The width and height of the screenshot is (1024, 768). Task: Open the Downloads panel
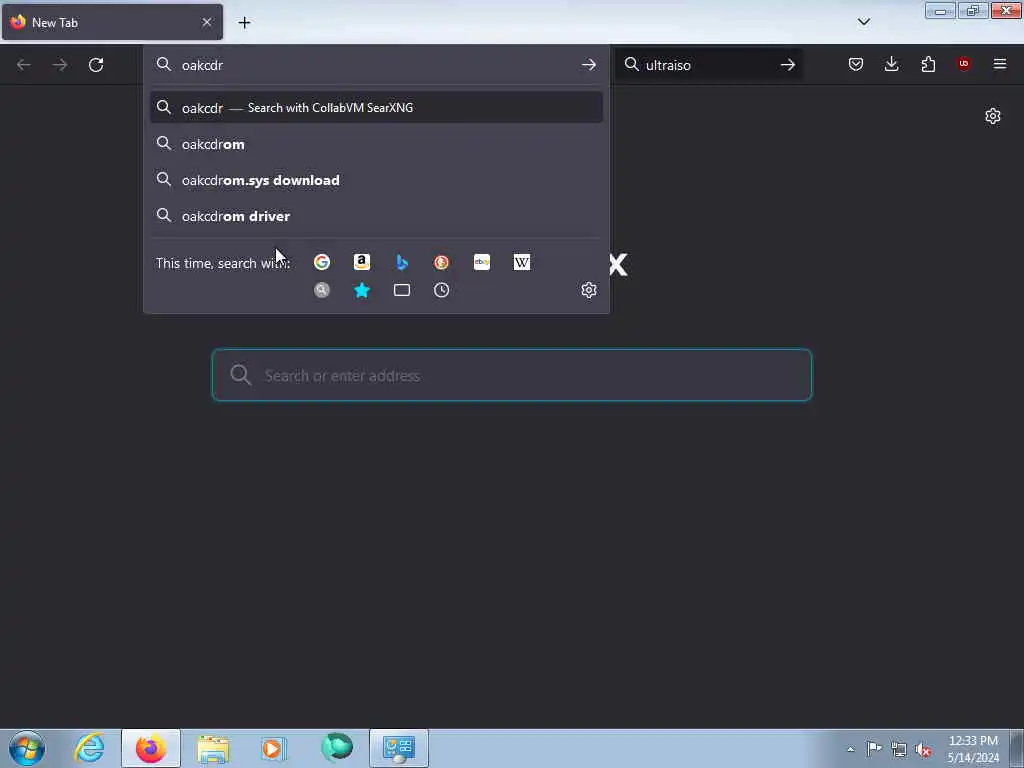[x=891, y=64]
